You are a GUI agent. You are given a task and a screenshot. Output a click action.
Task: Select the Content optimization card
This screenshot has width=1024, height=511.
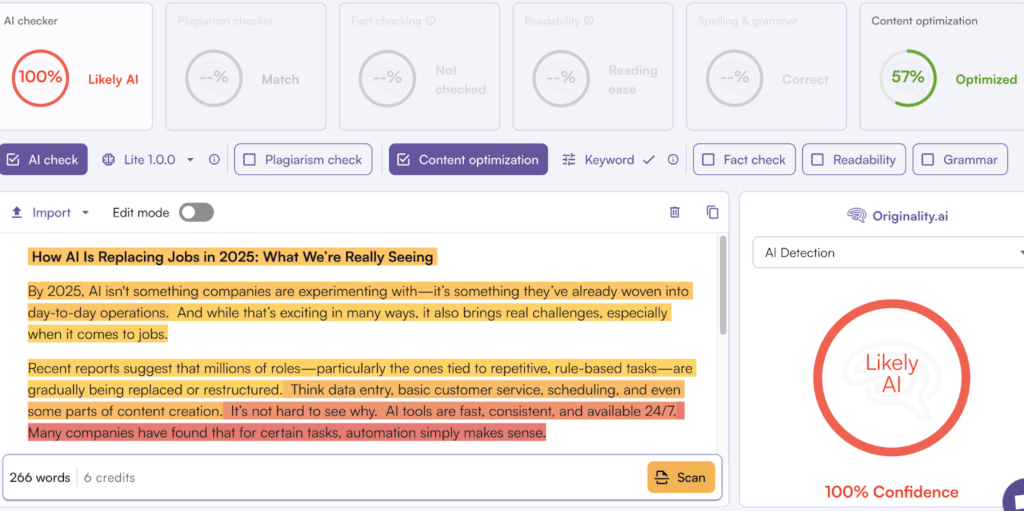[x=942, y=67]
